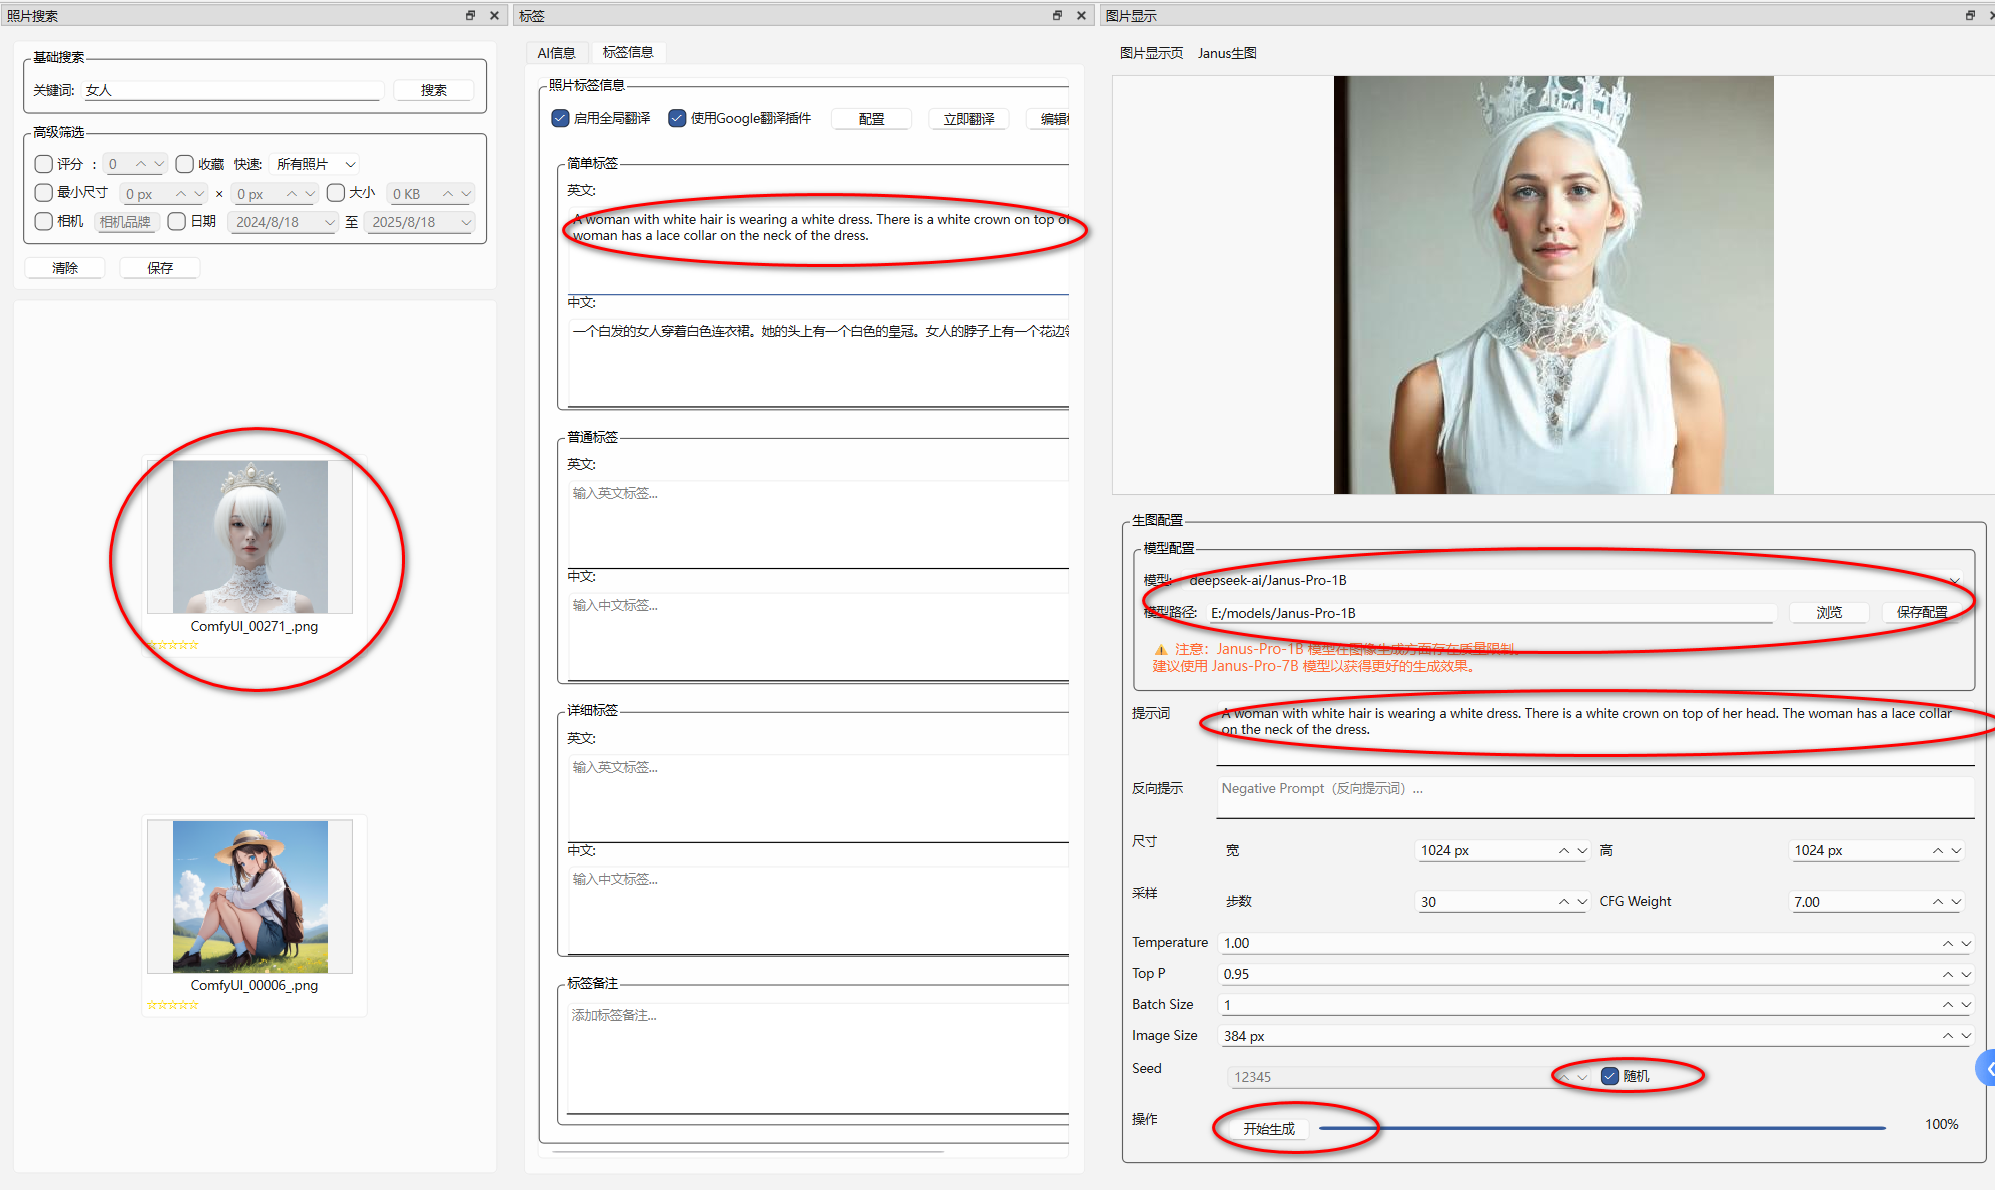The height and width of the screenshot is (1190, 1995).
Task: Switch to the Janus生图 tab
Action: point(1227,53)
